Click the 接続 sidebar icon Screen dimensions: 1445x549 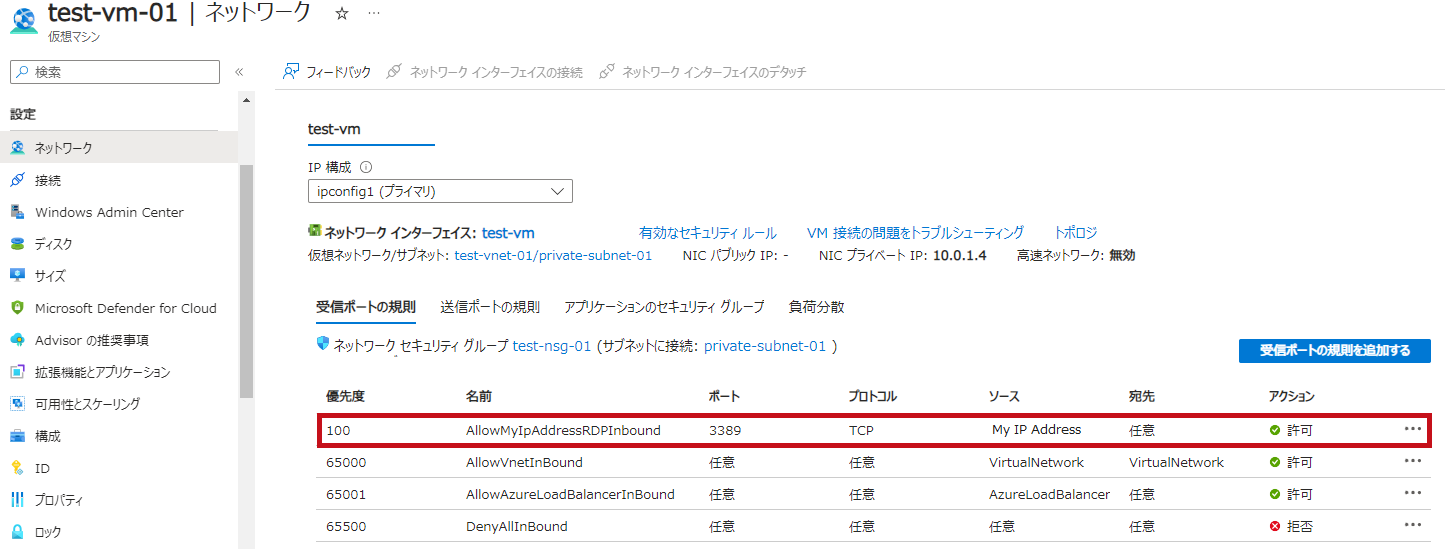click(x=17, y=180)
